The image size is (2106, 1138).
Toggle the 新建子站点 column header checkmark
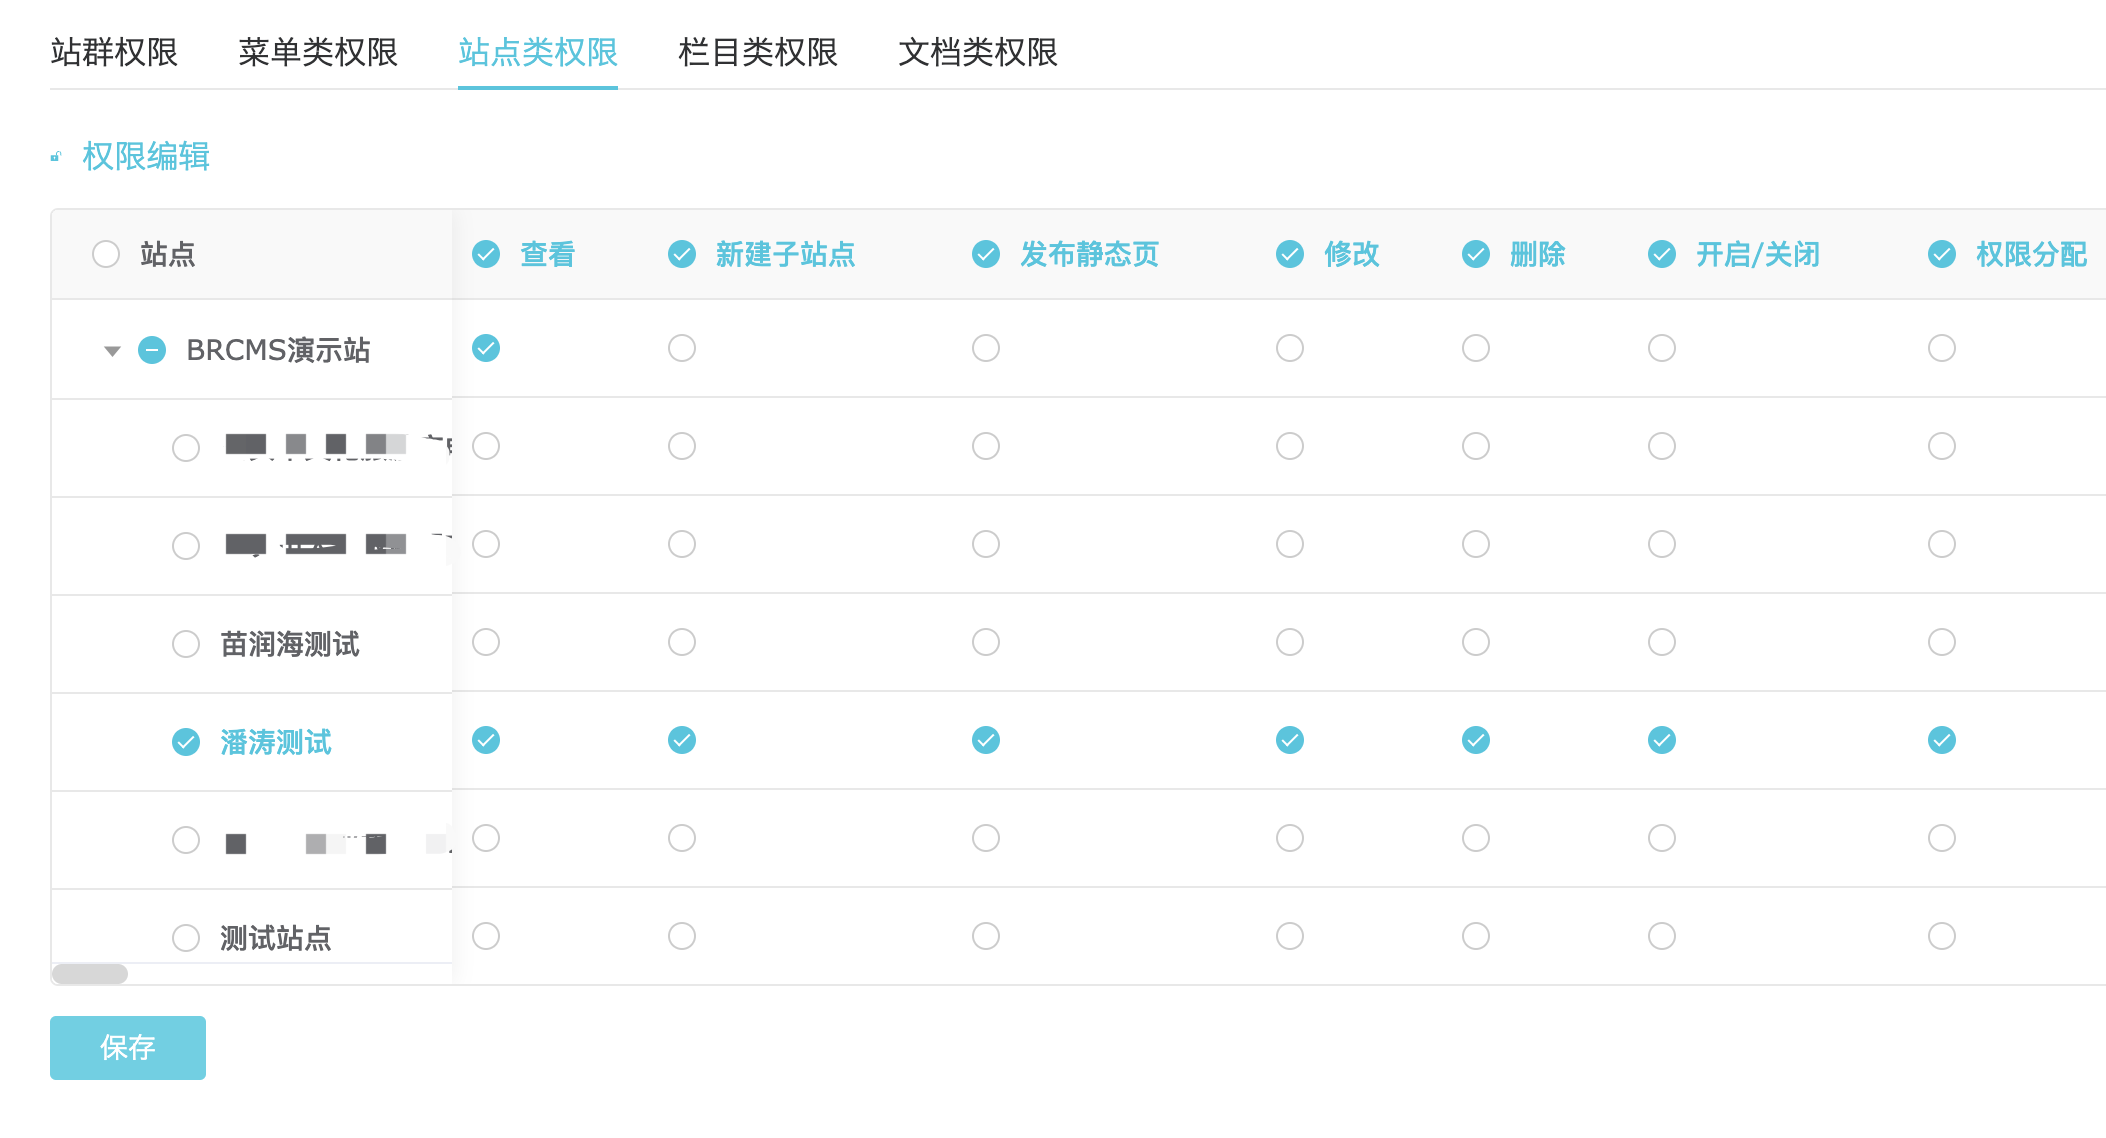tap(682, 254)
